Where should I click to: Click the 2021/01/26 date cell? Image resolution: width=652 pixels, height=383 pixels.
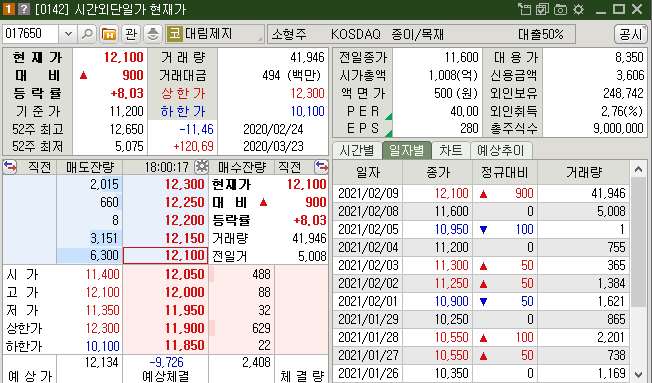(368, 373)
